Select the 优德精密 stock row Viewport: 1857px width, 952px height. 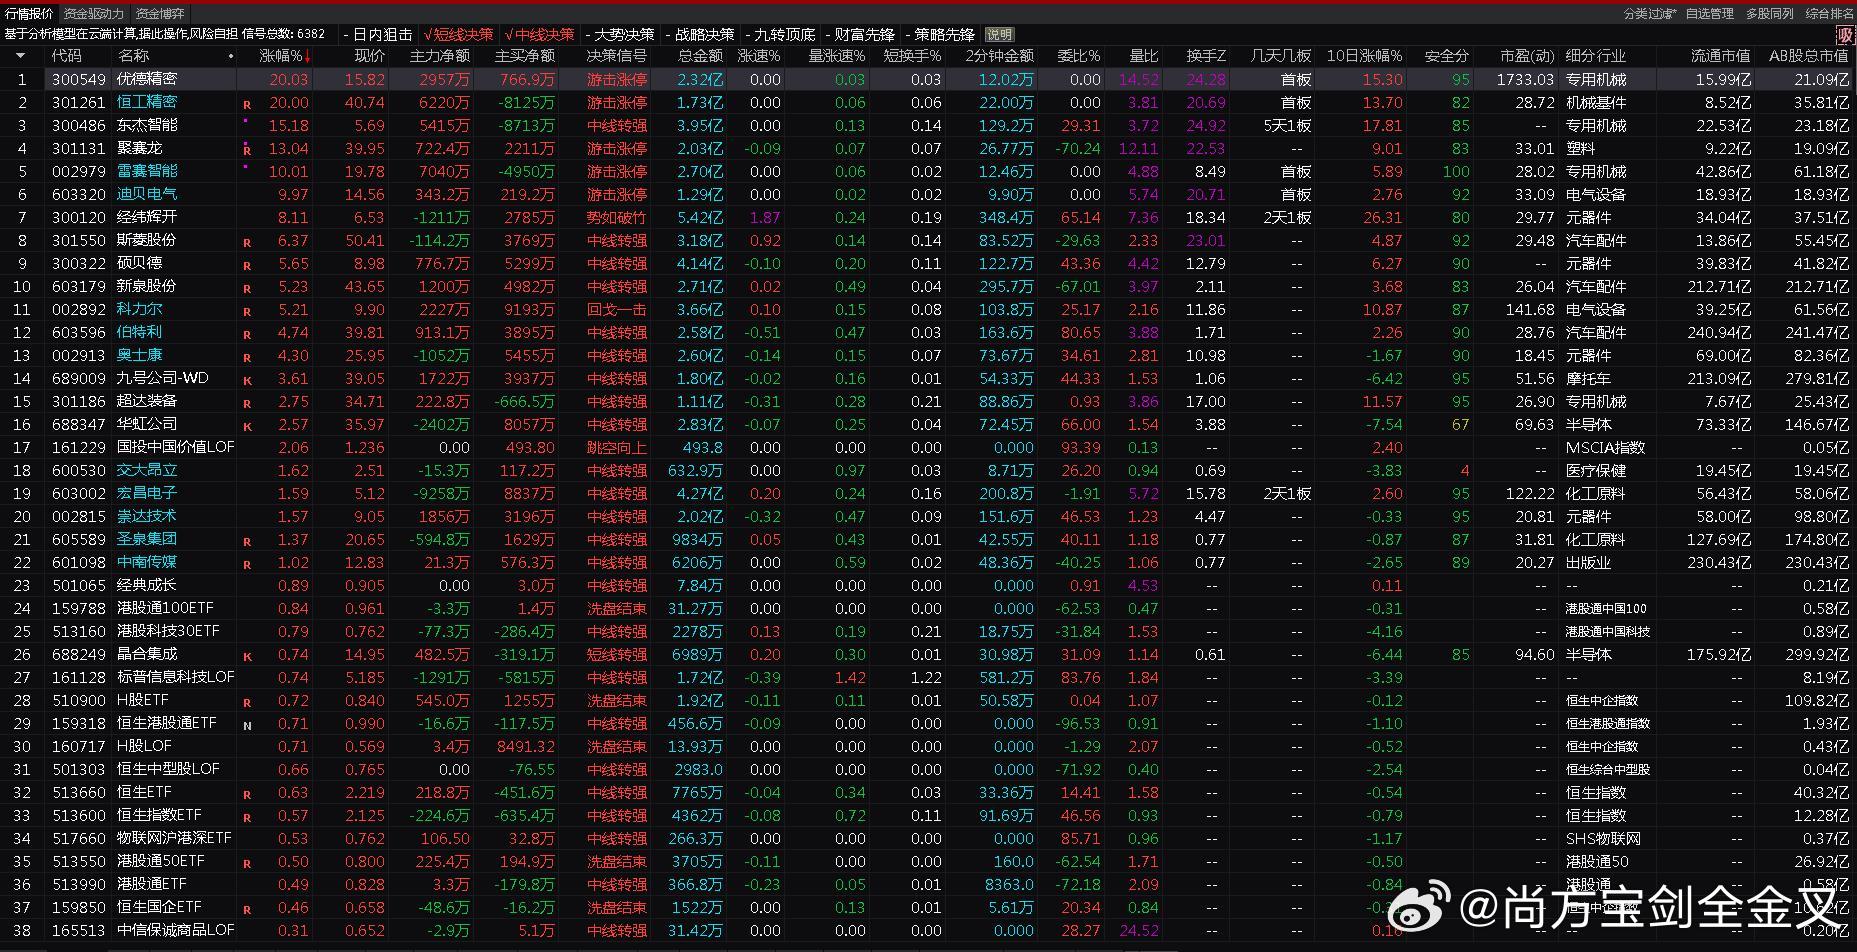tap(147, 80)
